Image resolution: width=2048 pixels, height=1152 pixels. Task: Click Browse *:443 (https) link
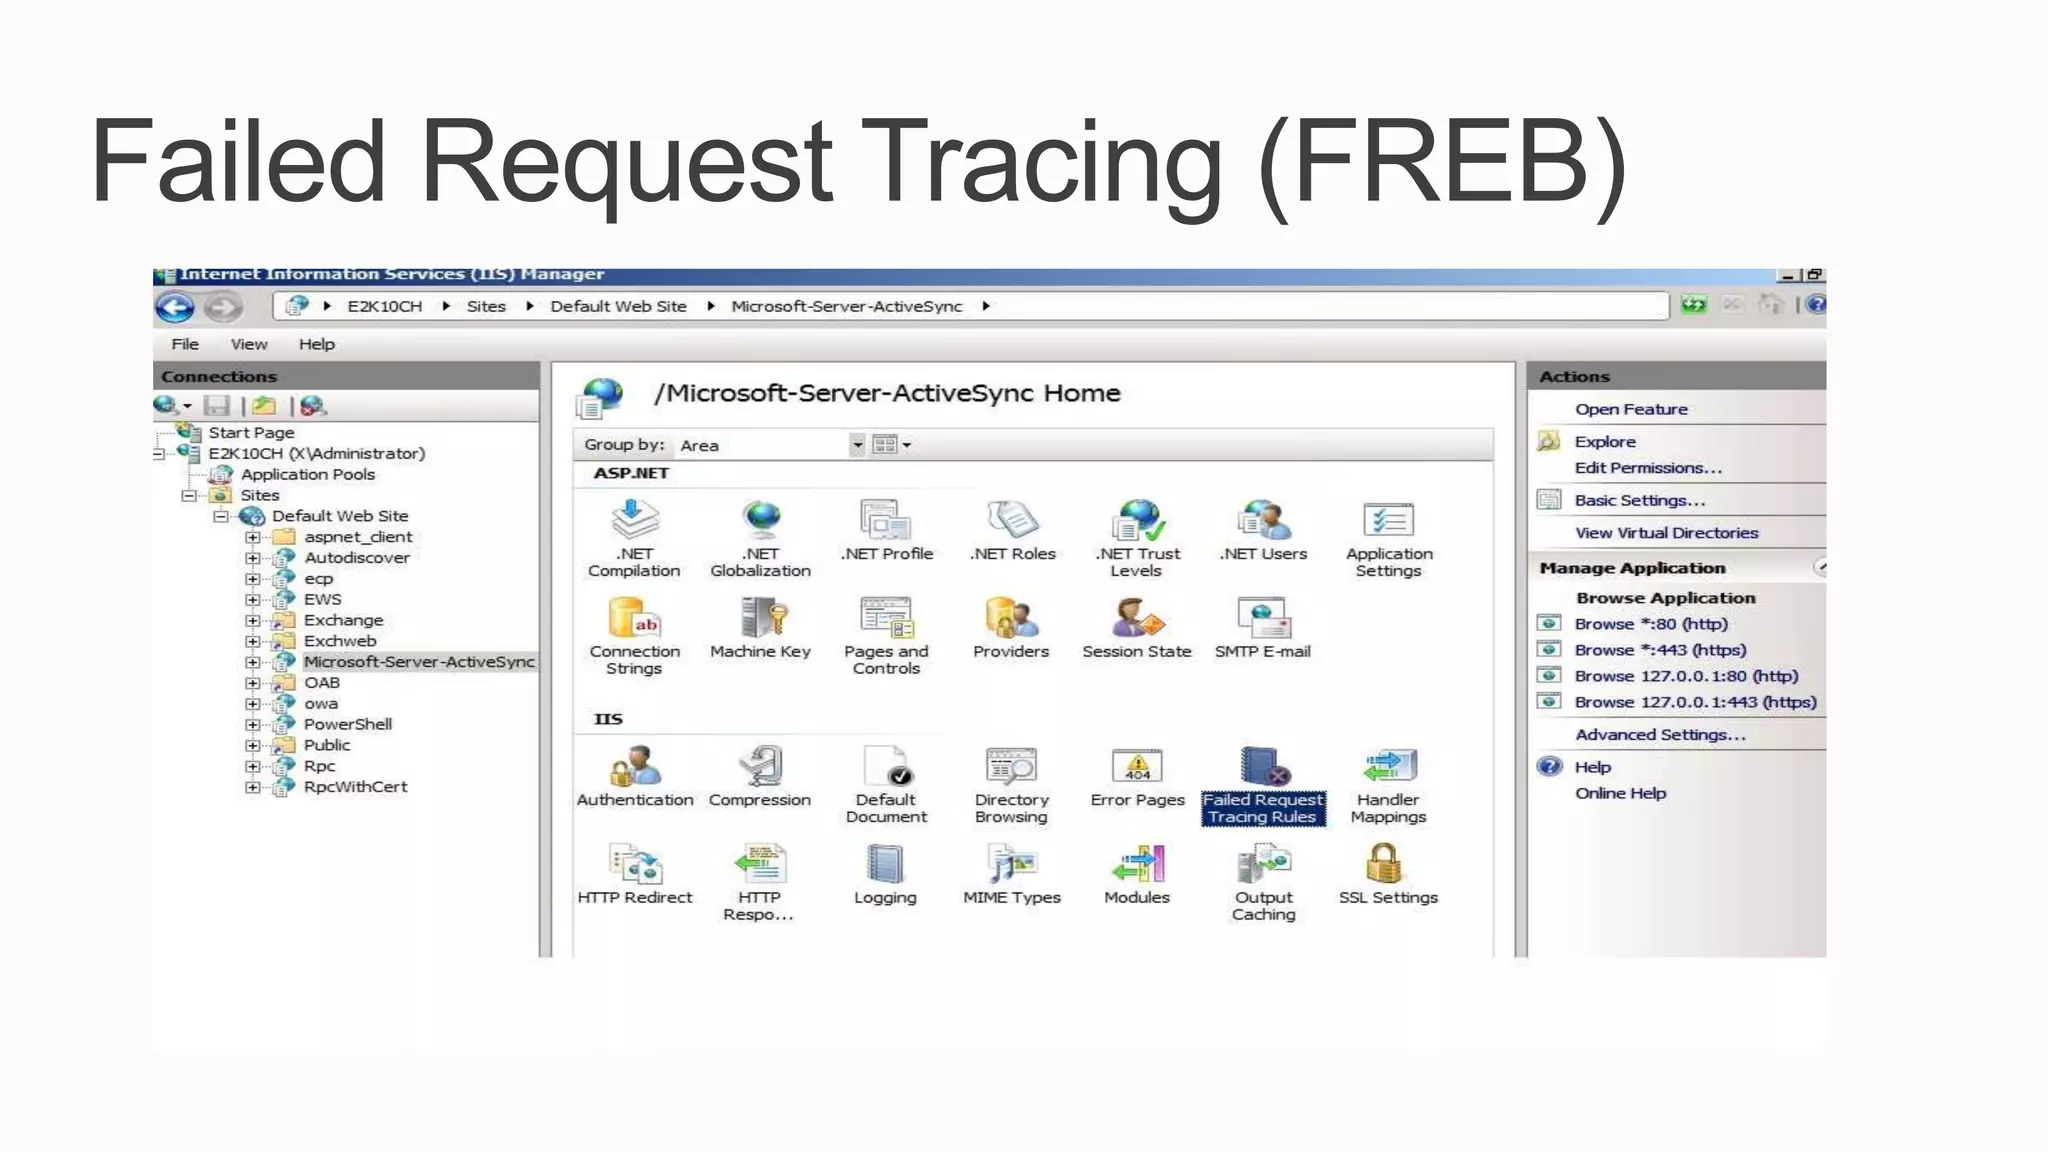tap(1660, 650)
